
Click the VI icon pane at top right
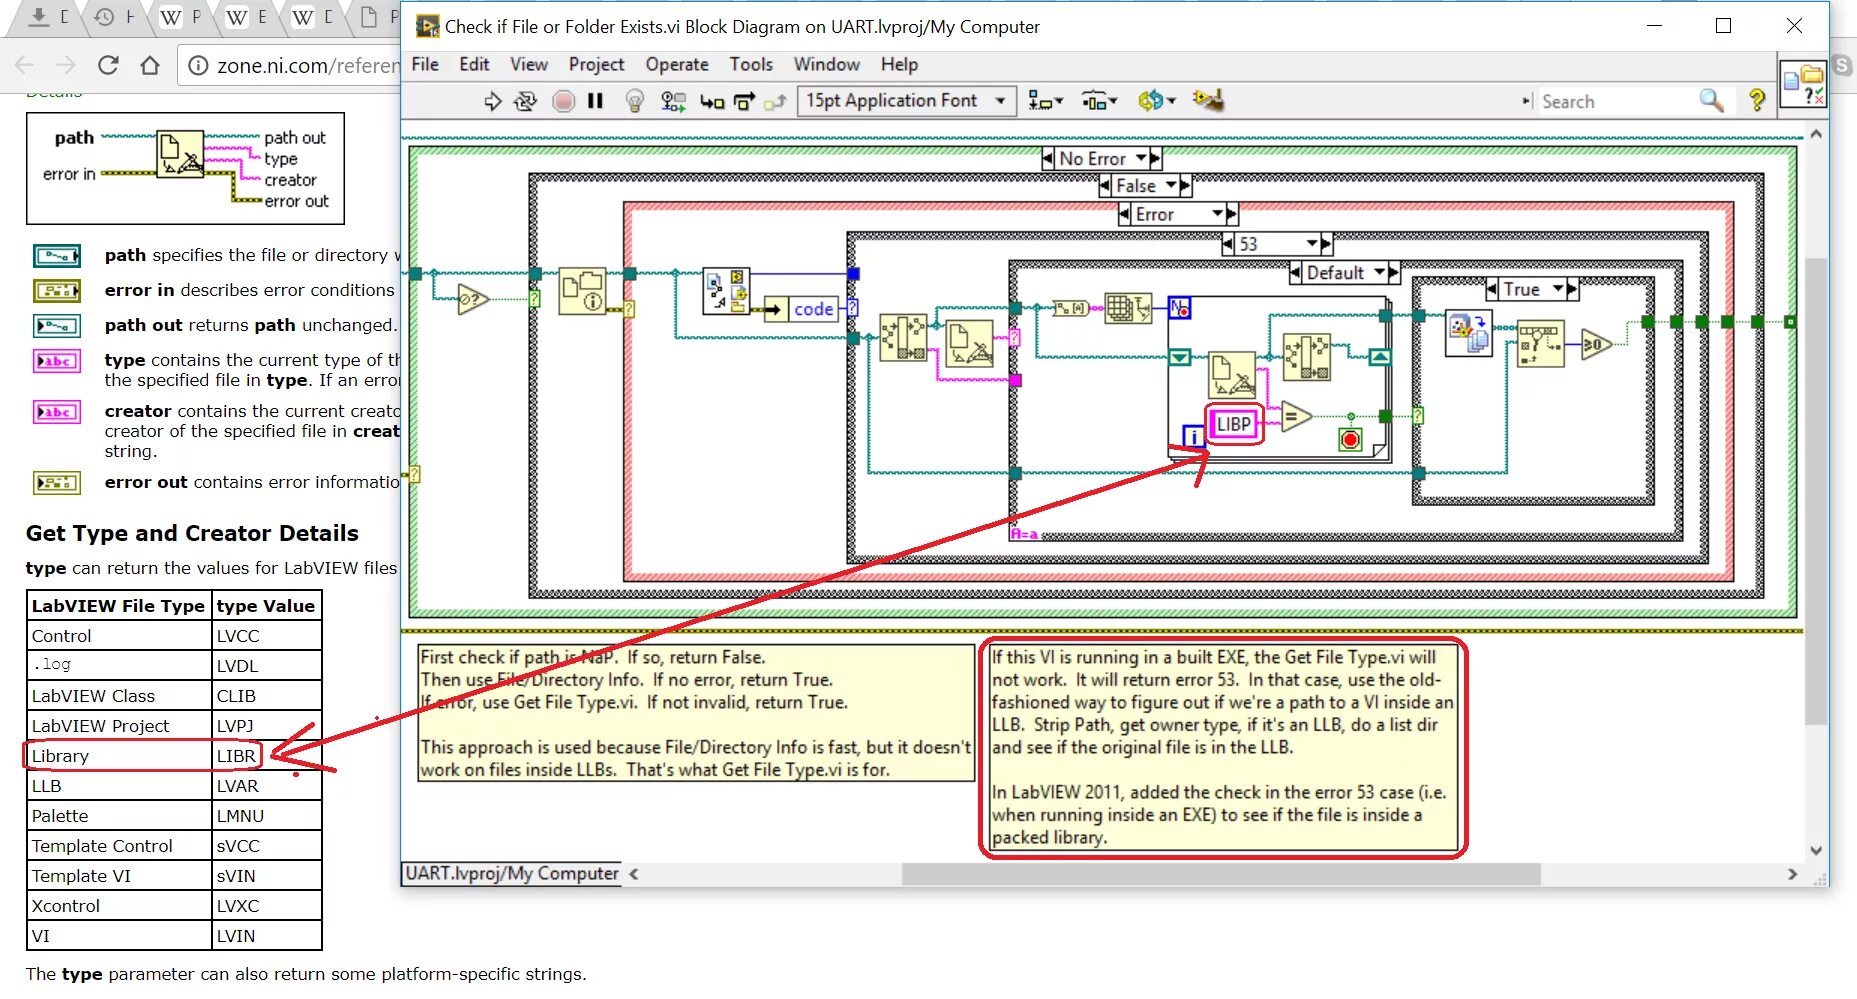point(1805,83)
